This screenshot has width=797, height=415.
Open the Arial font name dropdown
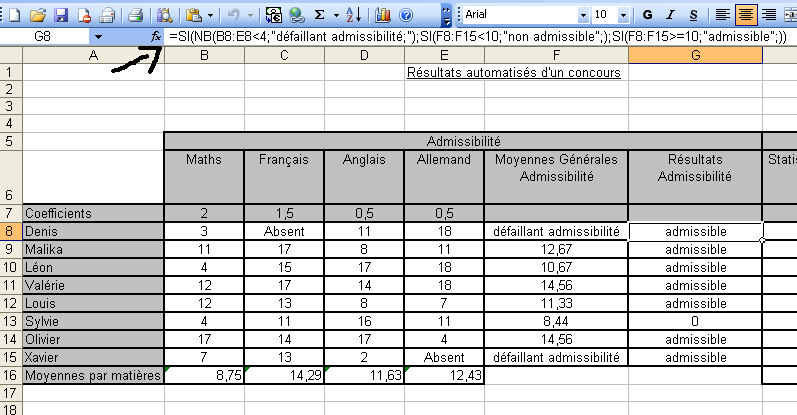(x=583, y=15)
